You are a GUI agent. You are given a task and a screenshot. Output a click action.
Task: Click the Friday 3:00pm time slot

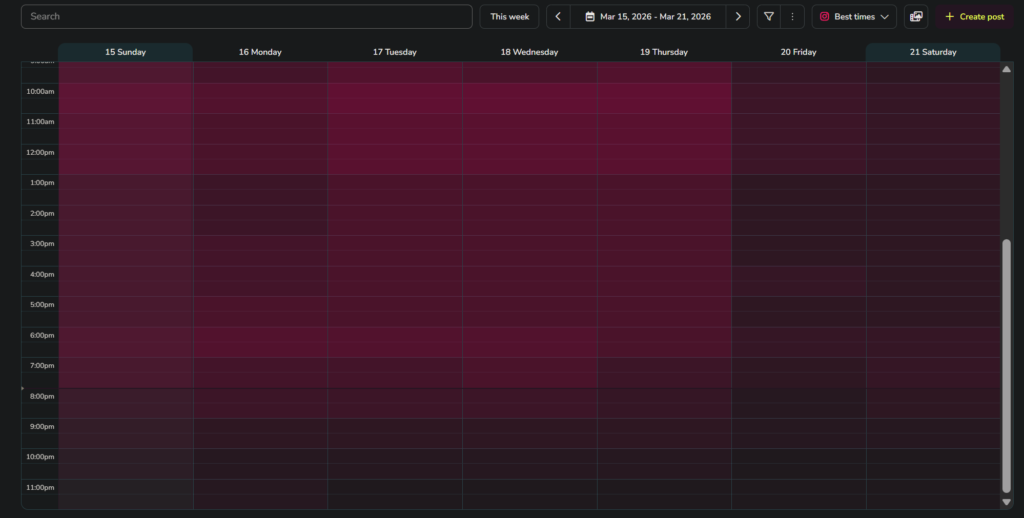tap(798, 251)
